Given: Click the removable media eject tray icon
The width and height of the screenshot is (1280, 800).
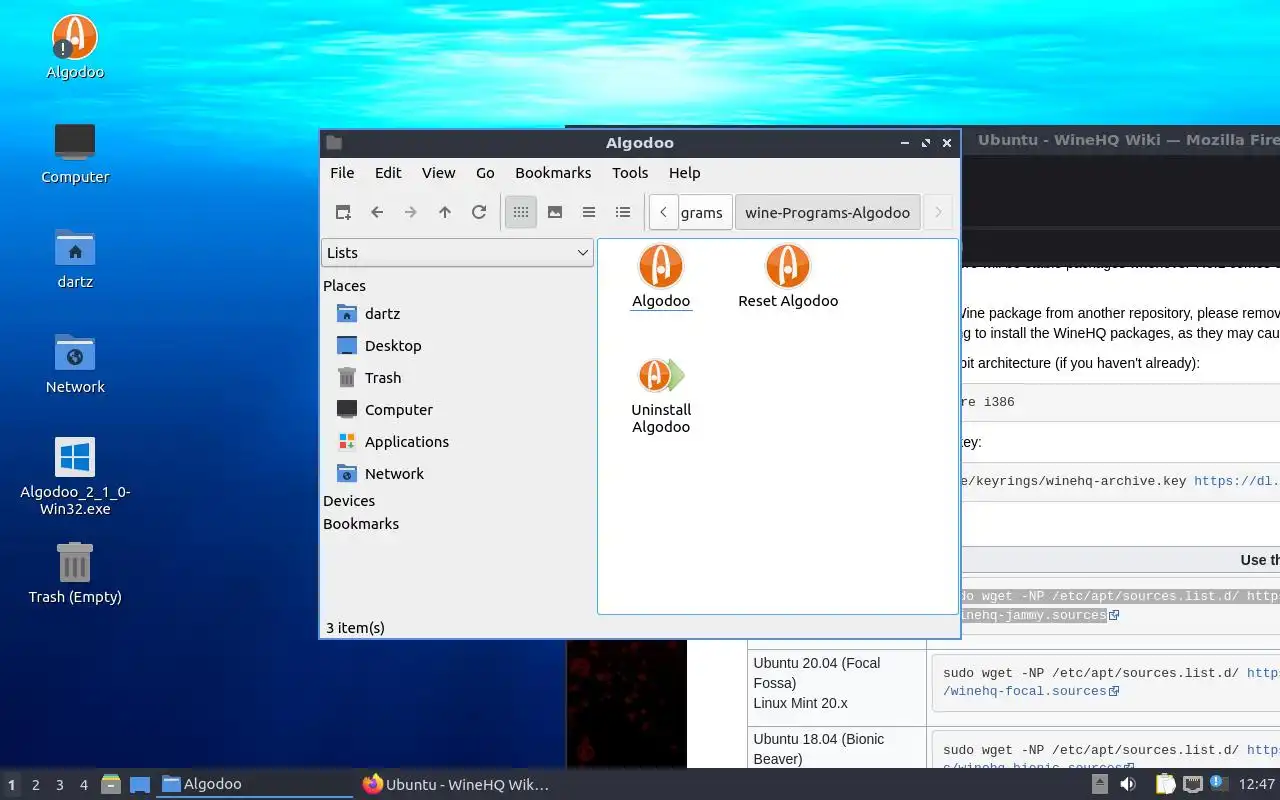Looking at the screenshot, I should [x=1099, y=784].
